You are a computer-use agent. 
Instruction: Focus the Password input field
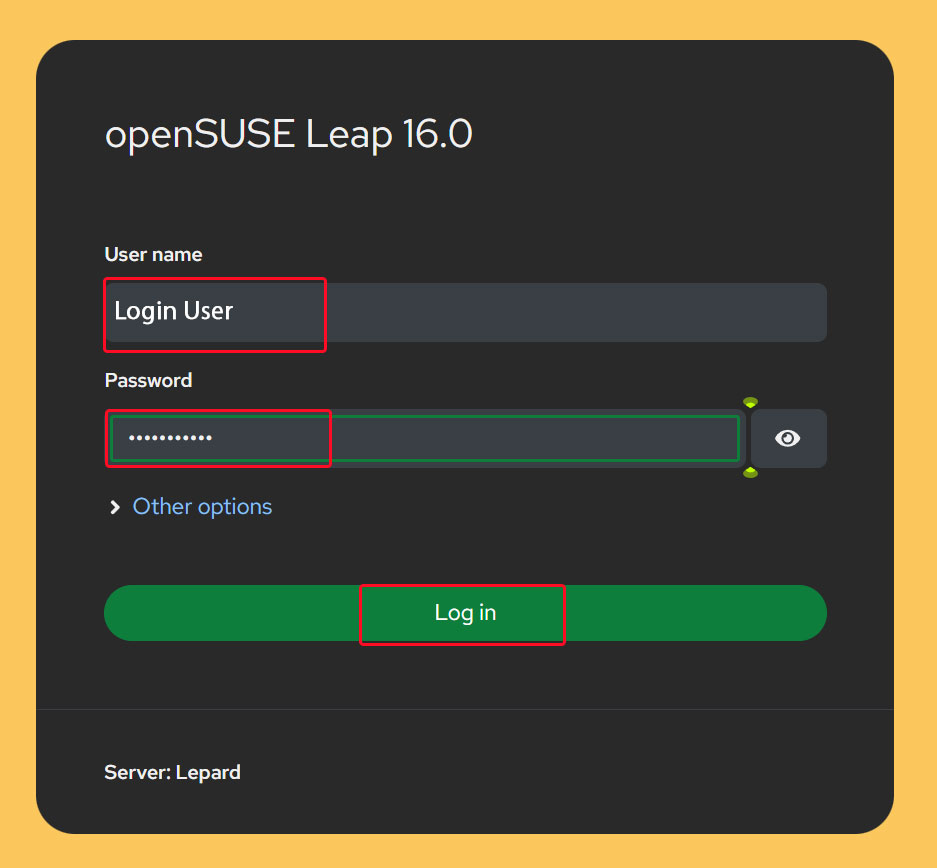[425, 438]
